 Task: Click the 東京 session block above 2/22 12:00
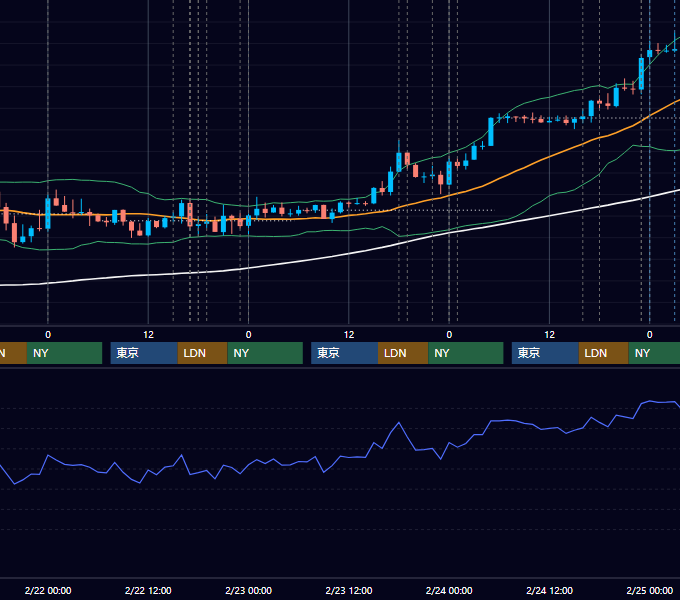click(144, 353)
